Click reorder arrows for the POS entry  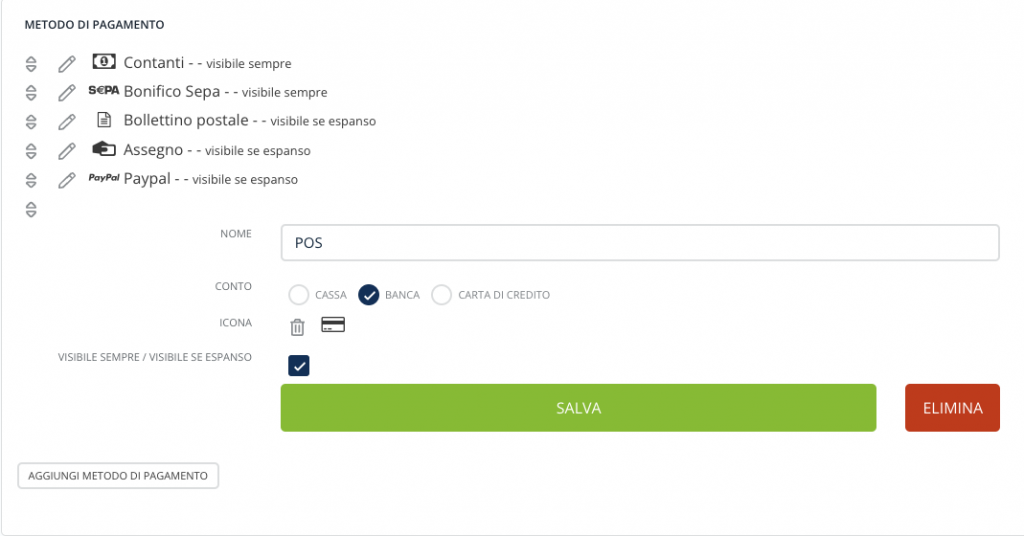click(31, 210)
